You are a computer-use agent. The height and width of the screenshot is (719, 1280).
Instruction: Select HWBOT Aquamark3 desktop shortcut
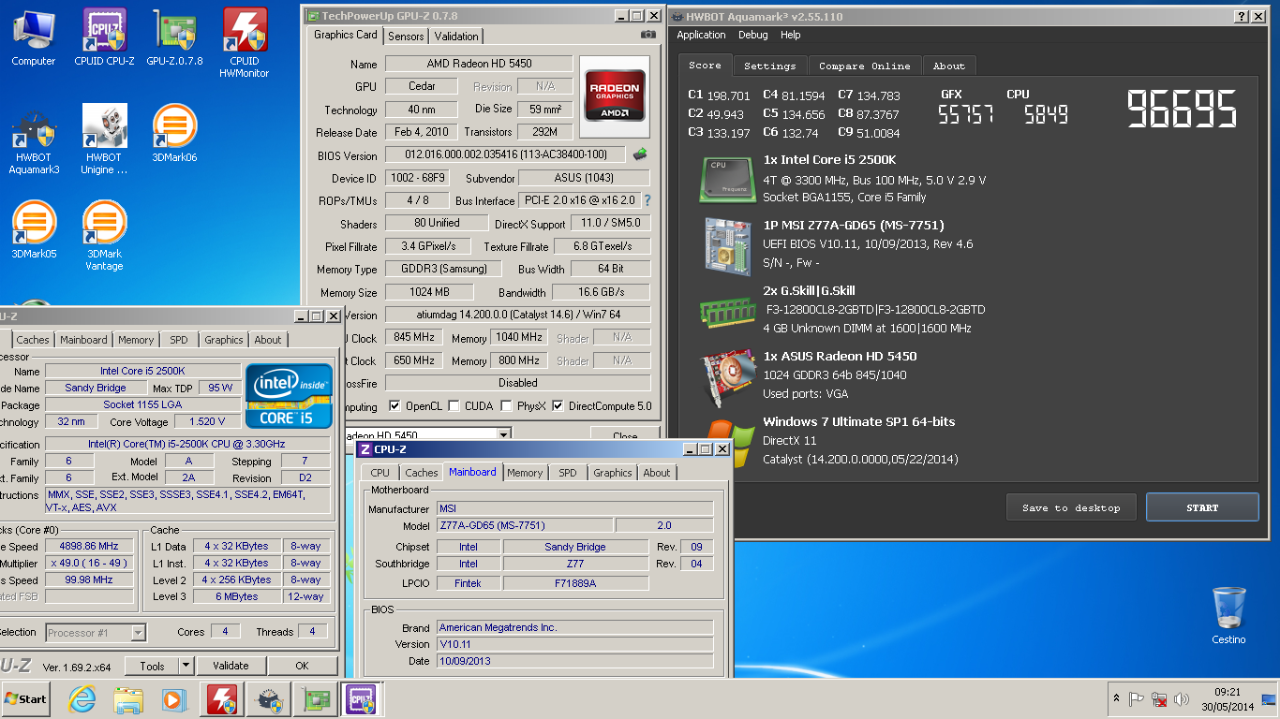[x=34, y=140]
